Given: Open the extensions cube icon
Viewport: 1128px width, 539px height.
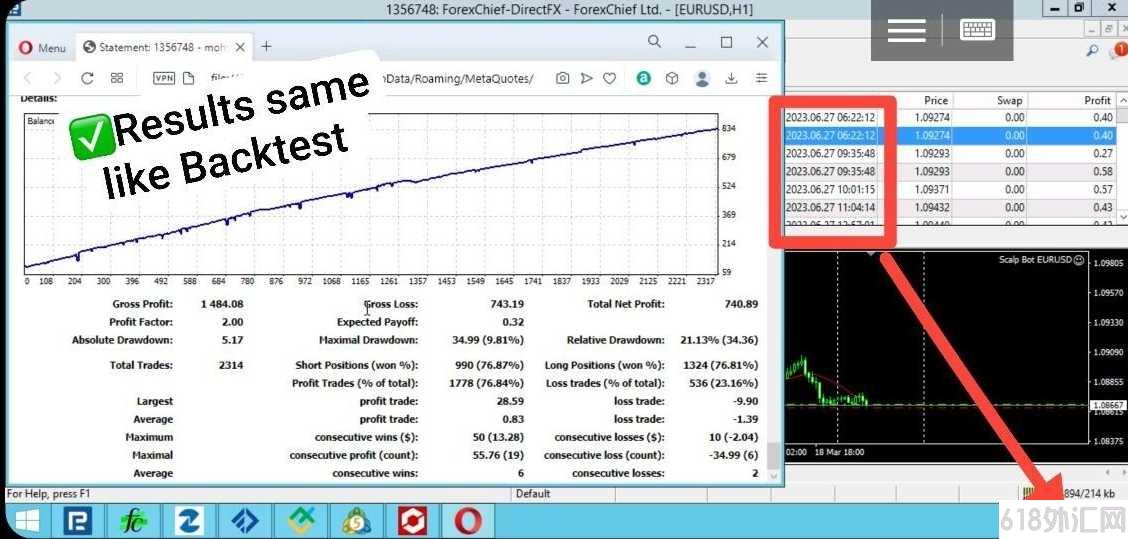Looking at the screenshot, I should click(672, 78).
